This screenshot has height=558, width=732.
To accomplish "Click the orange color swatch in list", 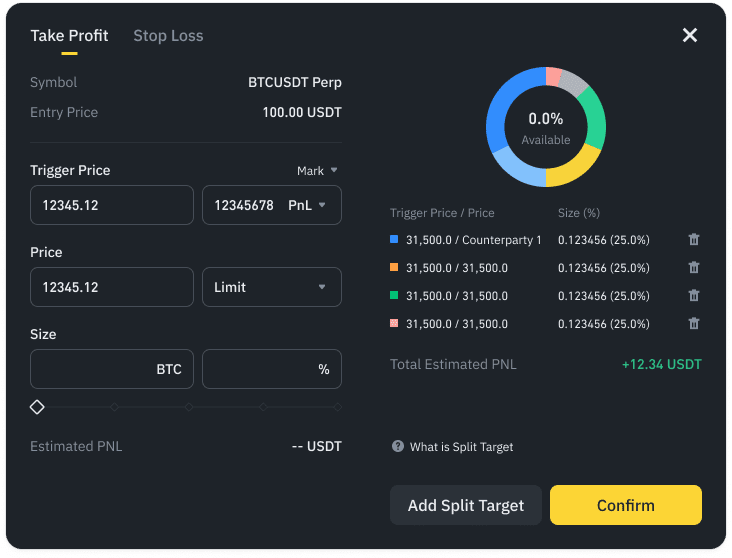I will point(394,267).
